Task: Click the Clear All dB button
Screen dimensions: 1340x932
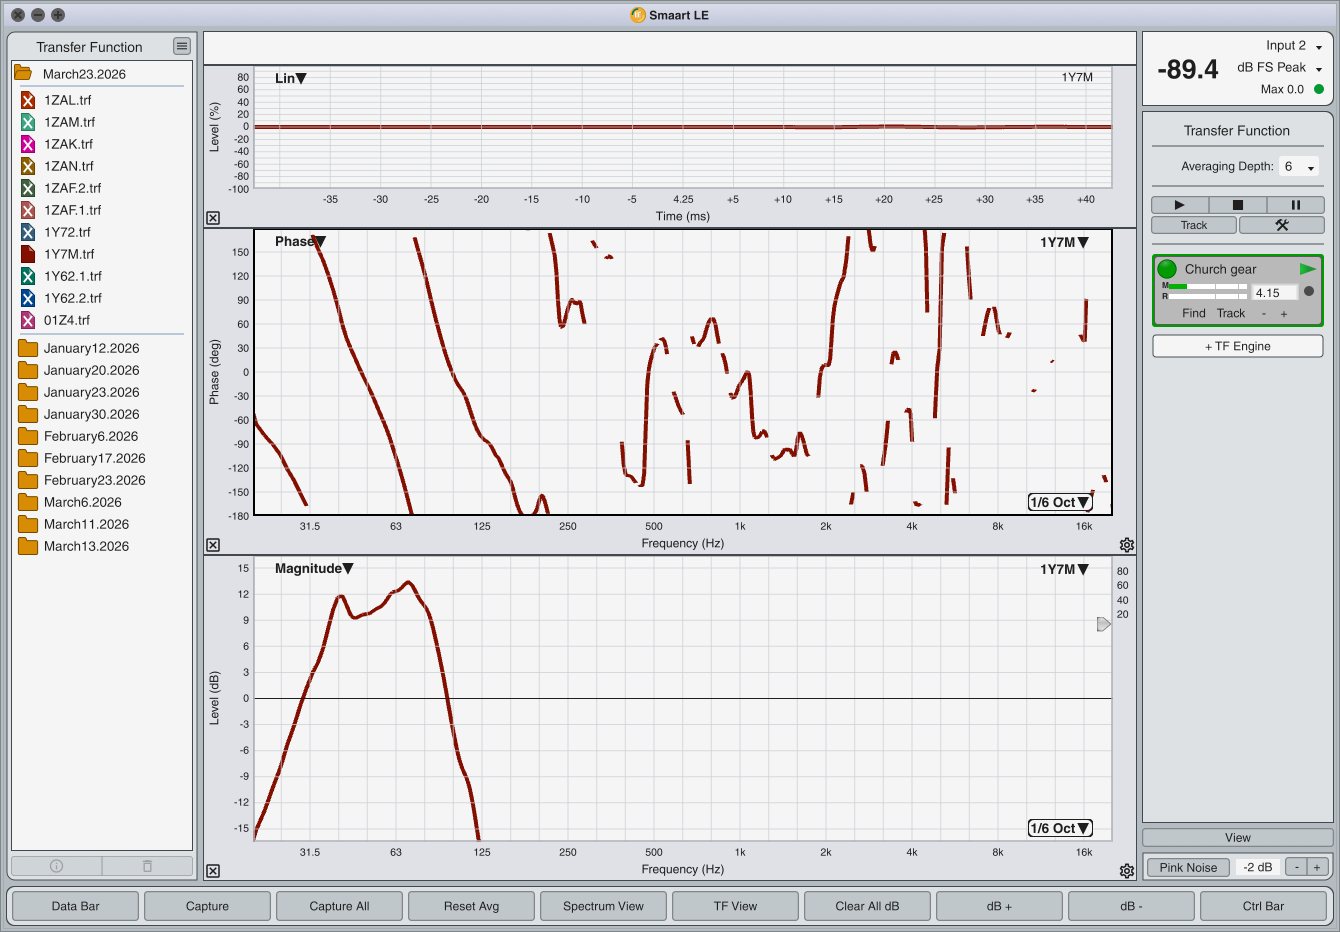Action: tap(868, 906)
